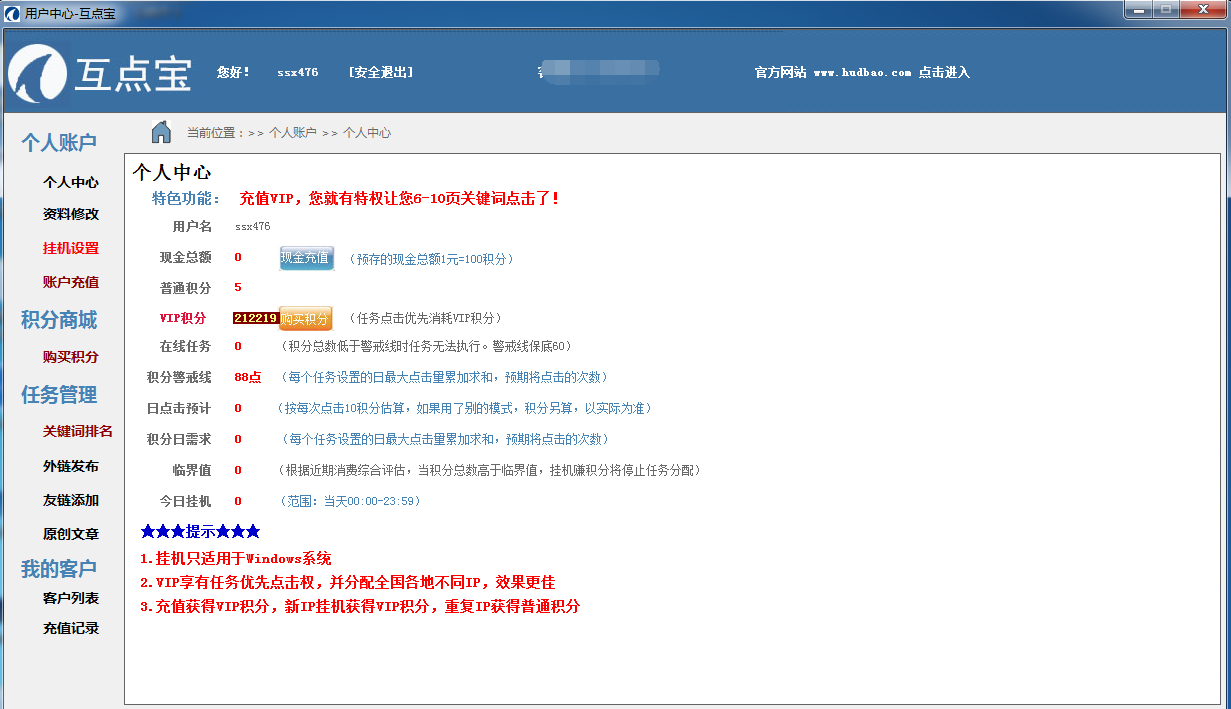Select 购买积分 in the sidebar
Screen dimensions: 1231x709
point(71,357)
